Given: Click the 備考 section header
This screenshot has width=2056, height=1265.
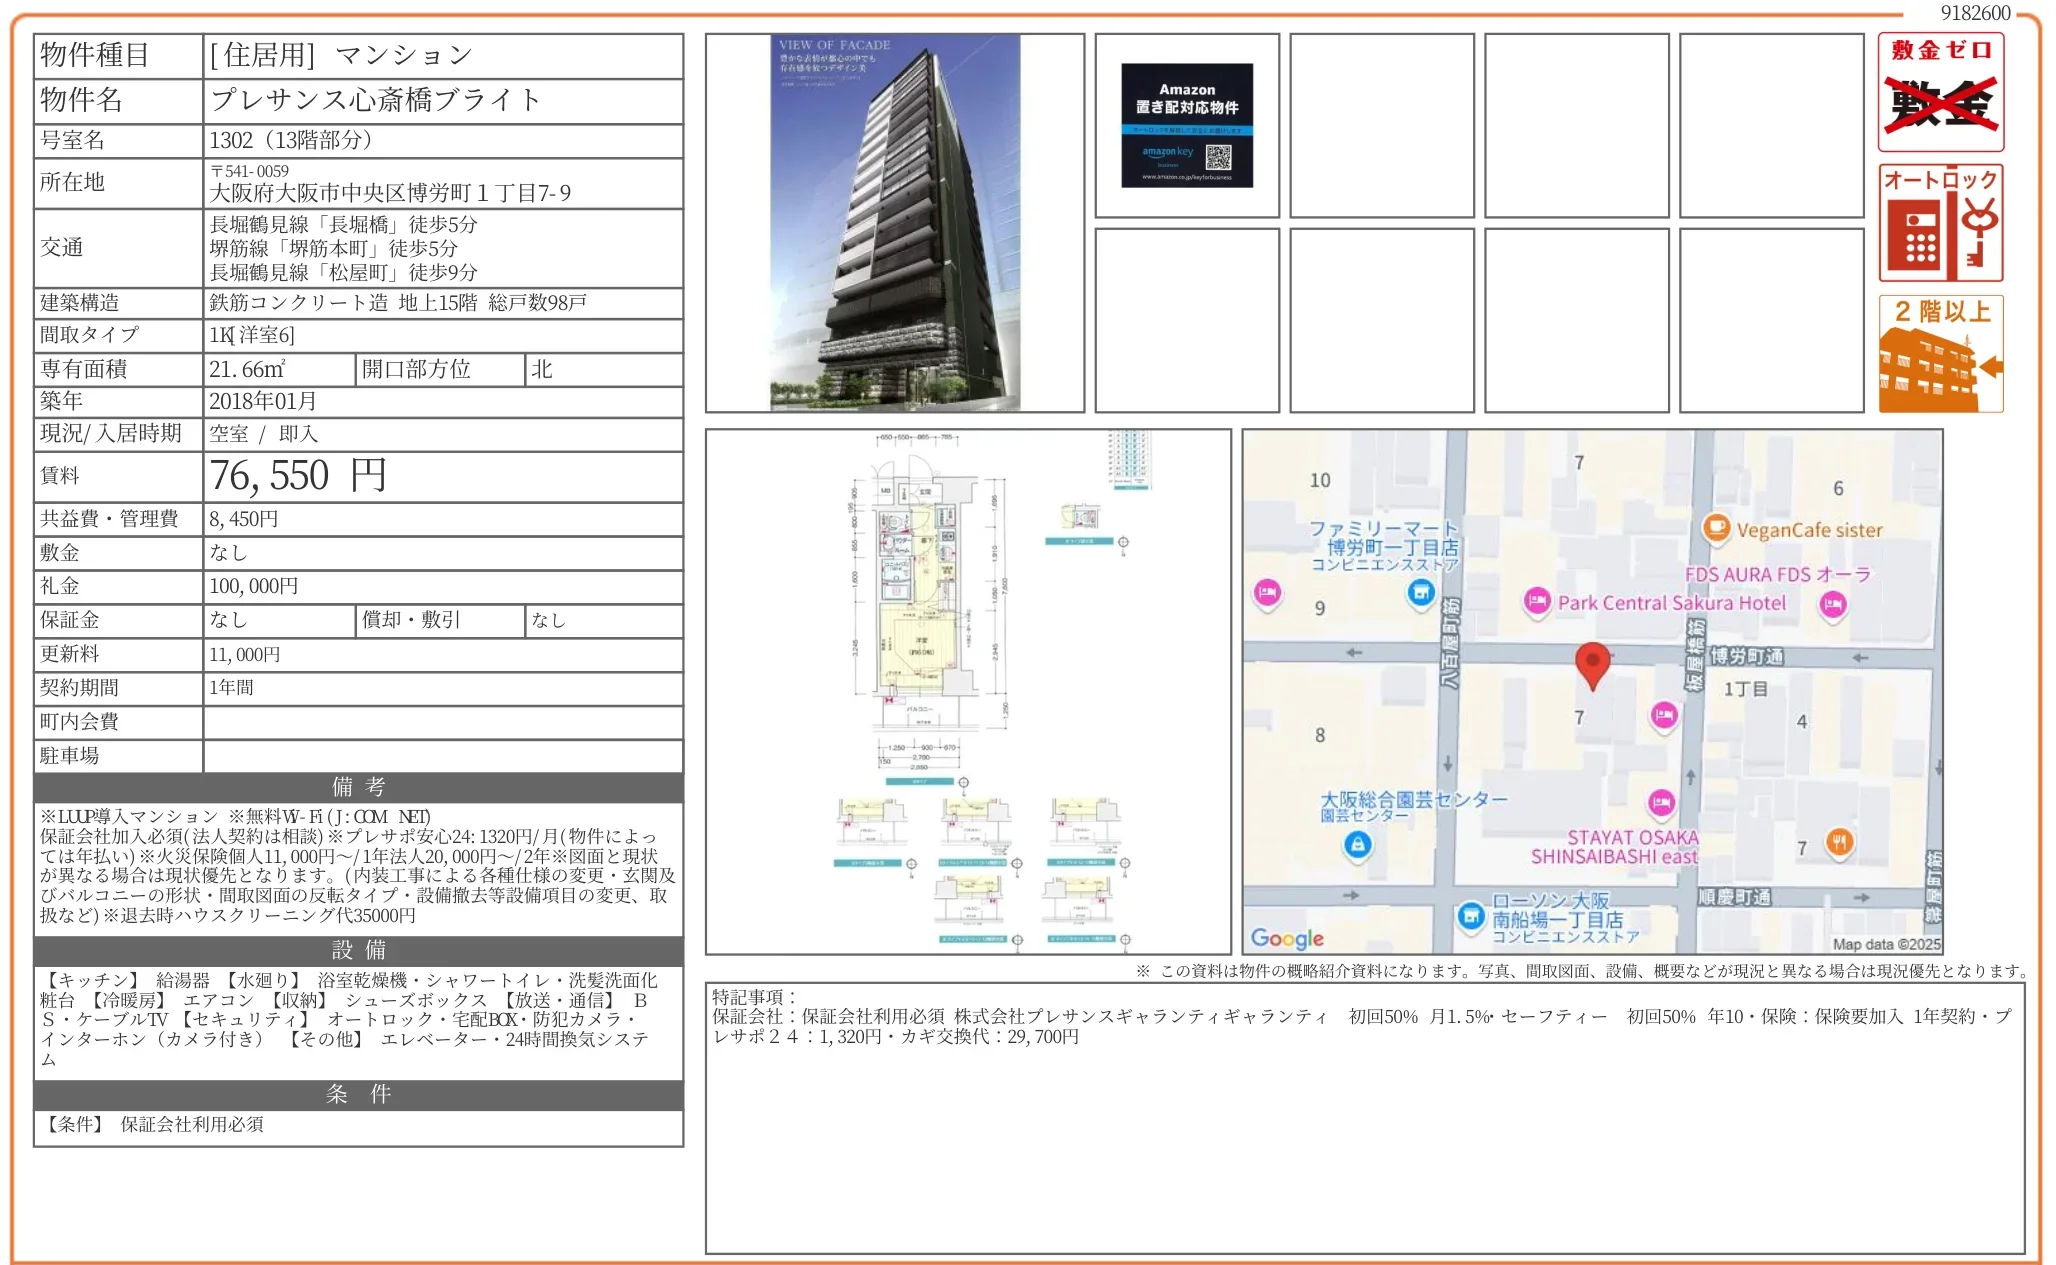Looking at the screenshot, I should point(358,787).
